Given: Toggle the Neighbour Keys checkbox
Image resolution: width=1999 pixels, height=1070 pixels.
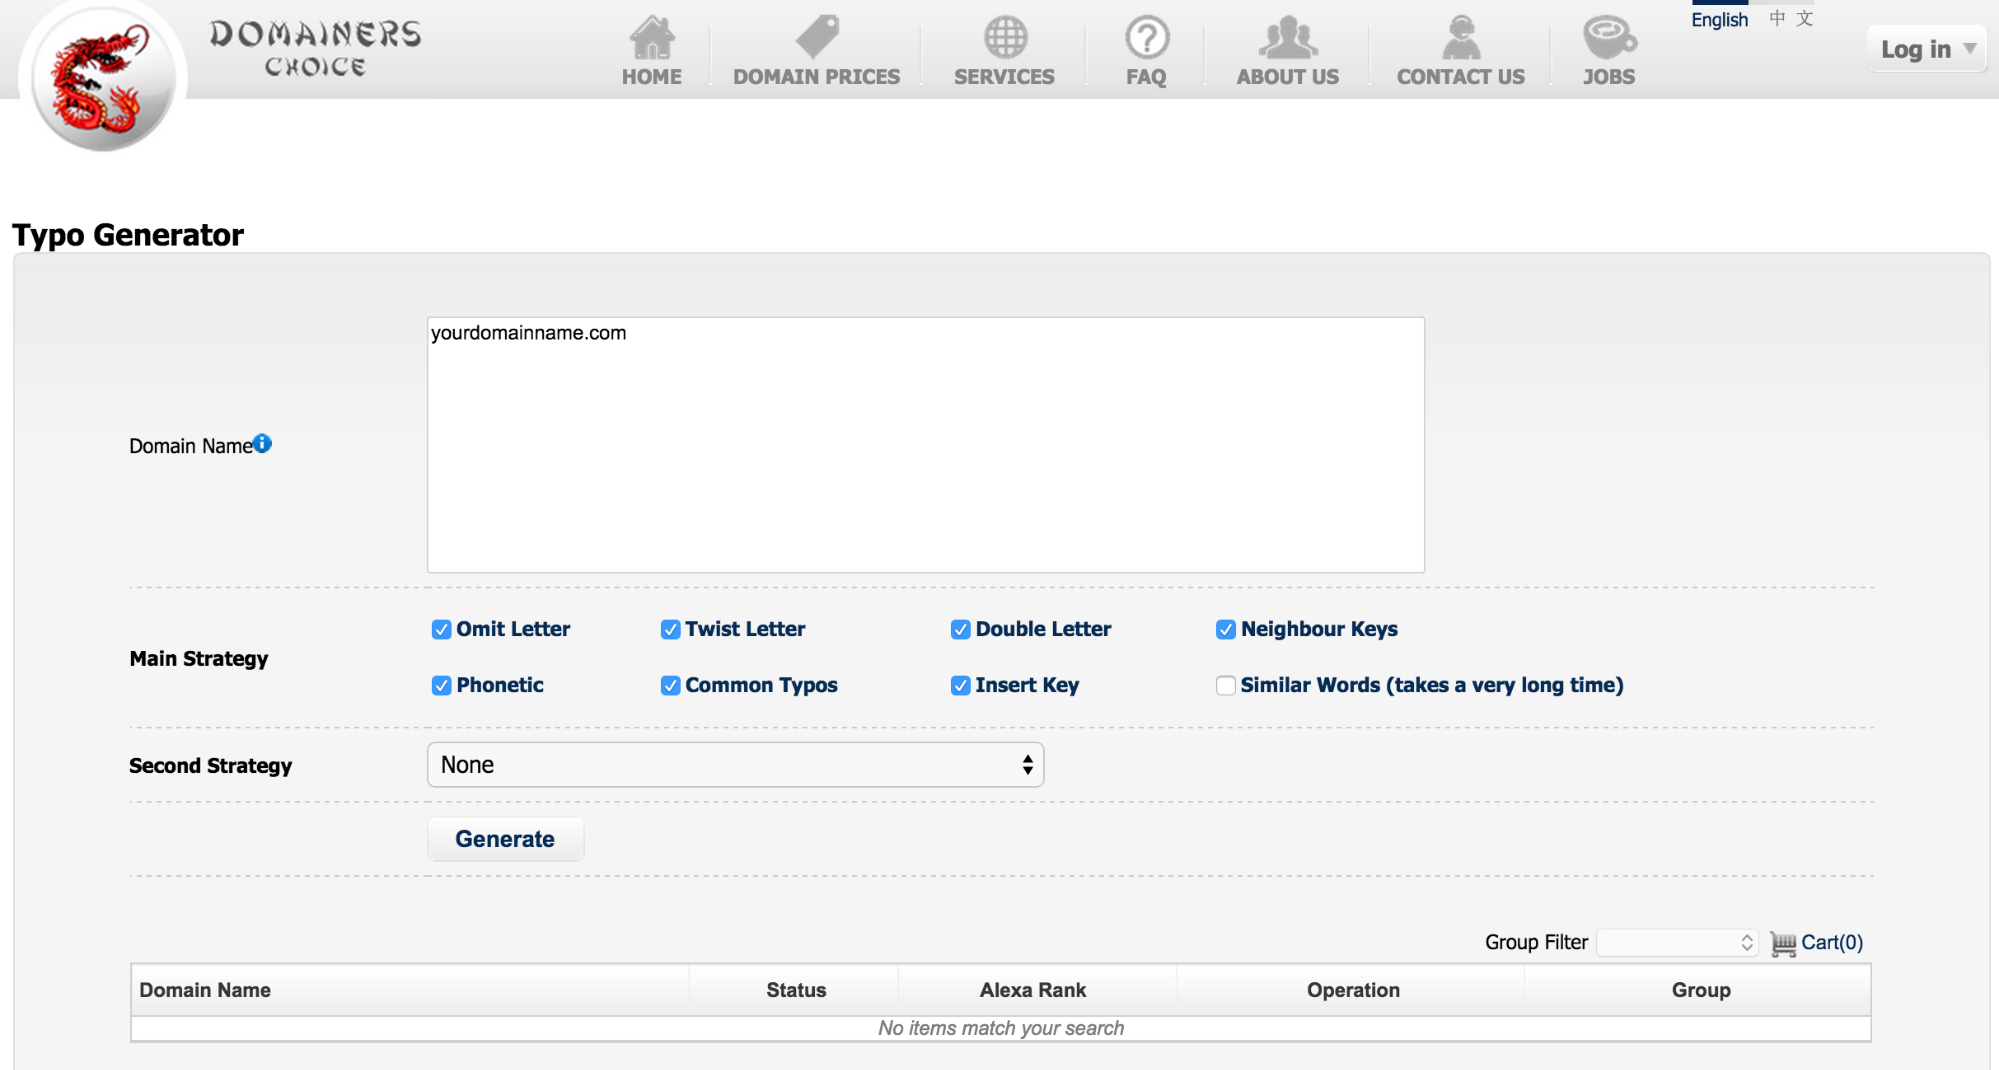Looking at the screenshot, I should tap(1225, 629).
